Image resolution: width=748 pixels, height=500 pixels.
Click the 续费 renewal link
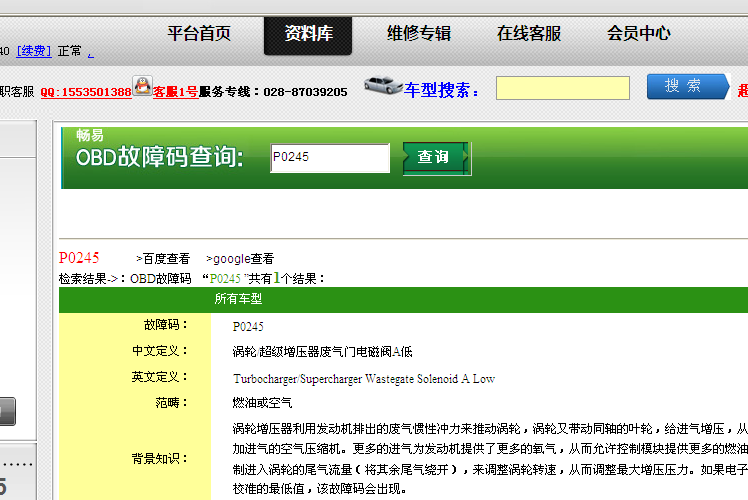coord(33,51)
